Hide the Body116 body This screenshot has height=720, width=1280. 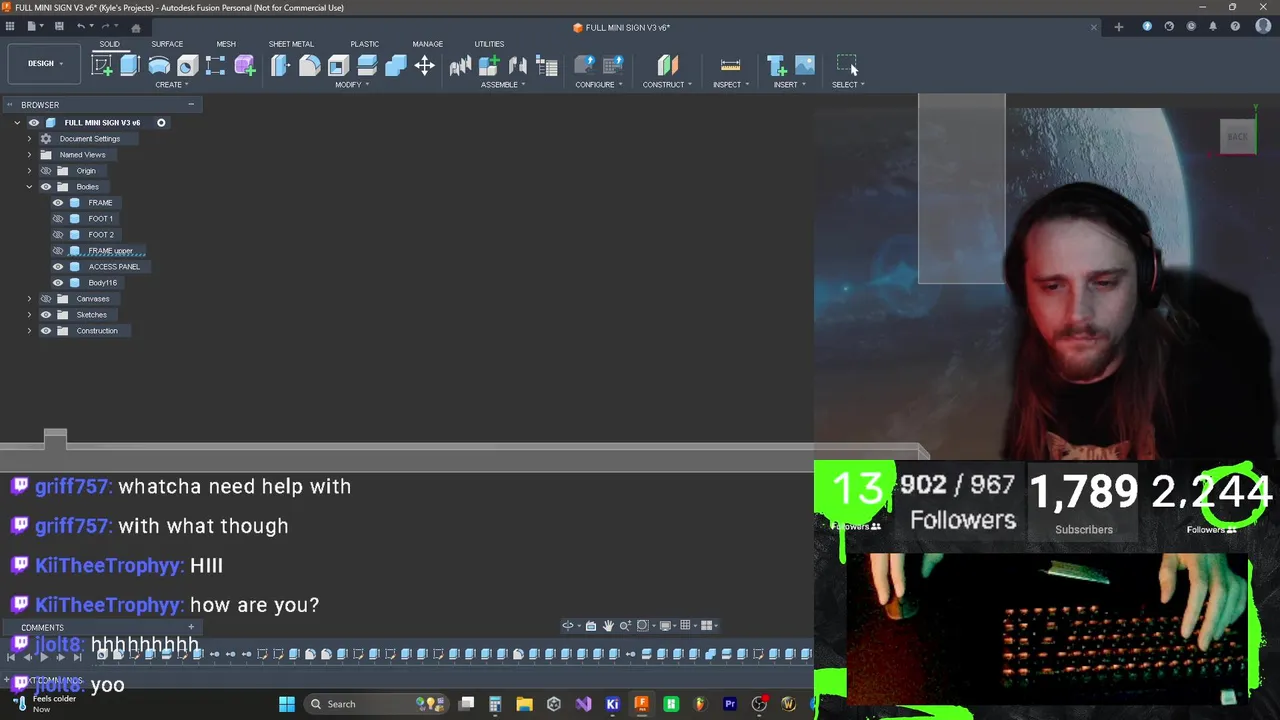[x=58, y=283]
